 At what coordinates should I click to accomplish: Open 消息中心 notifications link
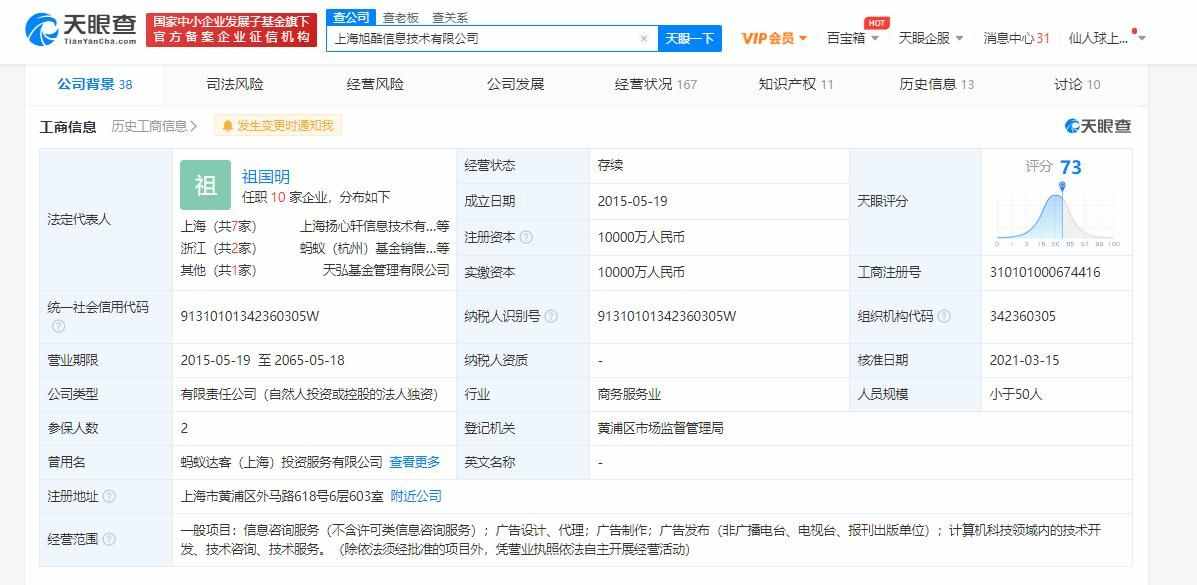pyautogui.click(x=1016, y=38)
